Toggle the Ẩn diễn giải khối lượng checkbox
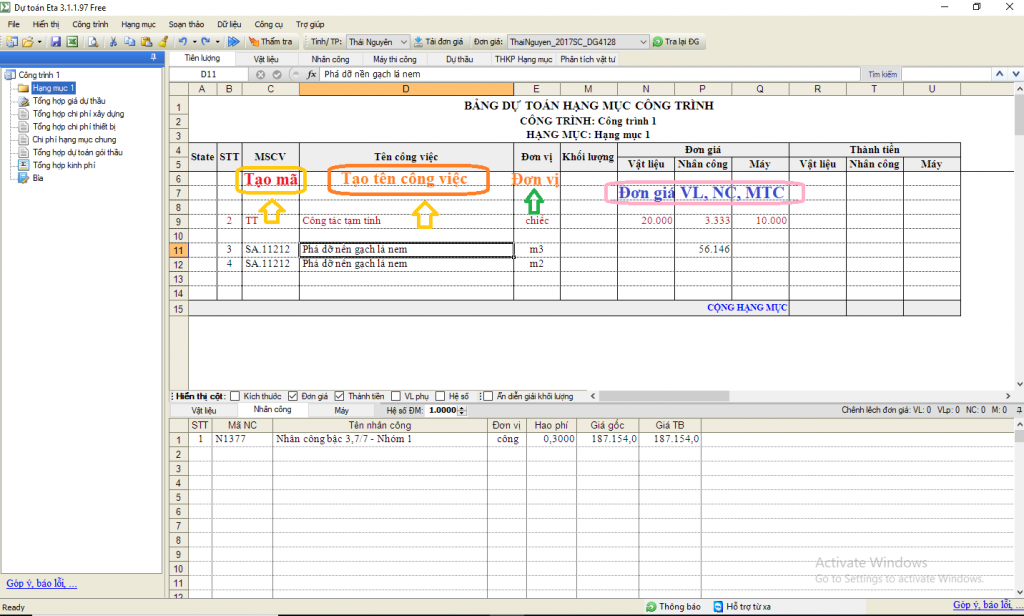The image size is (1024, 616). pos(488,396)
